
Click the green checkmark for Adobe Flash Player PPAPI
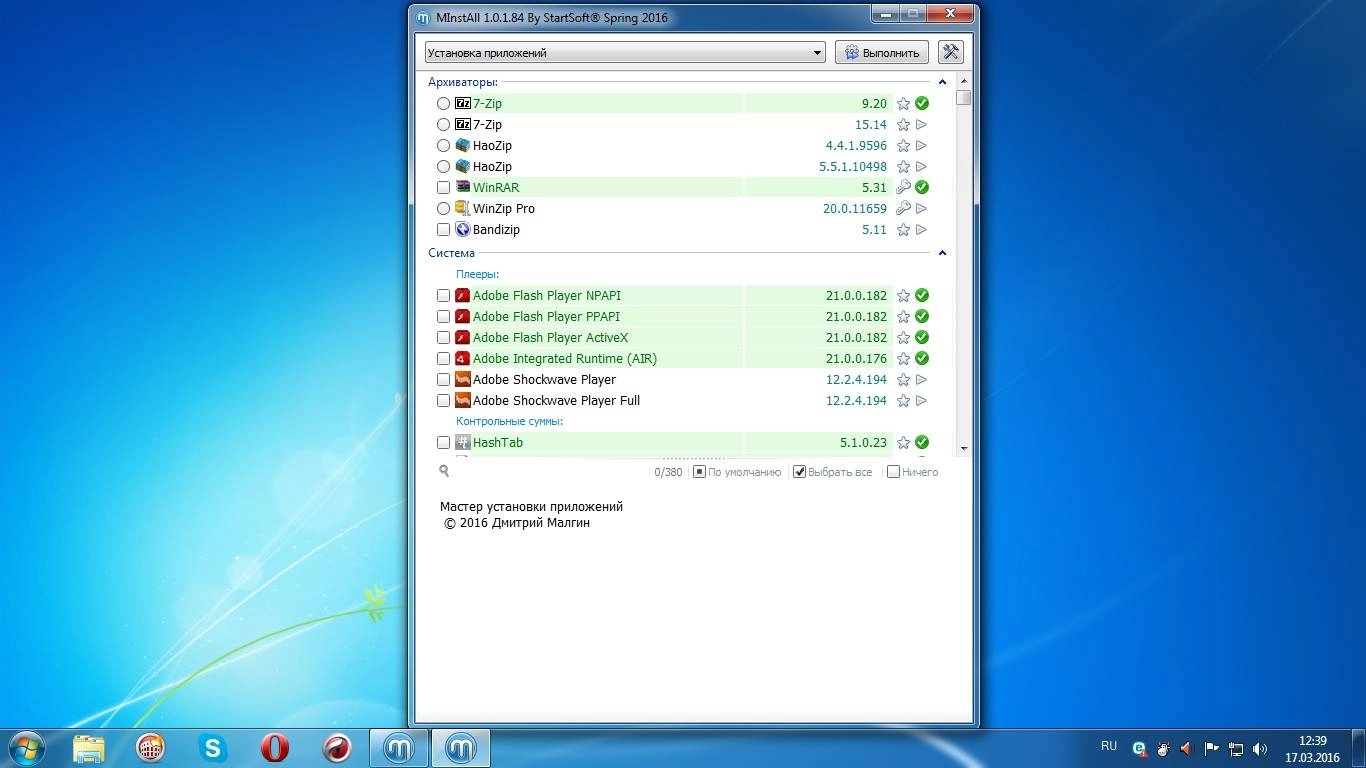tap(922, 316)
